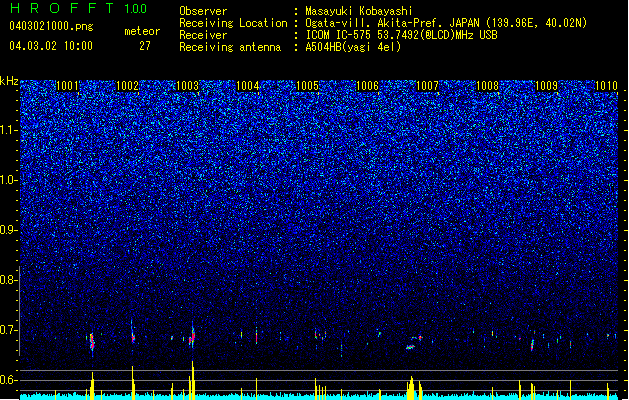
Task: Click the HROFFT title text
Action: pyautogui.click(x=62, y=8)
